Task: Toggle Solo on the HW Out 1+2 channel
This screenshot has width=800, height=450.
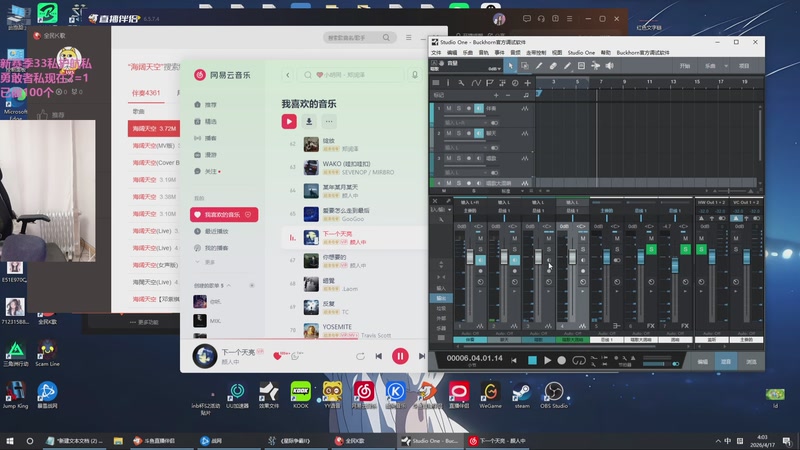Action: point(702,249)
